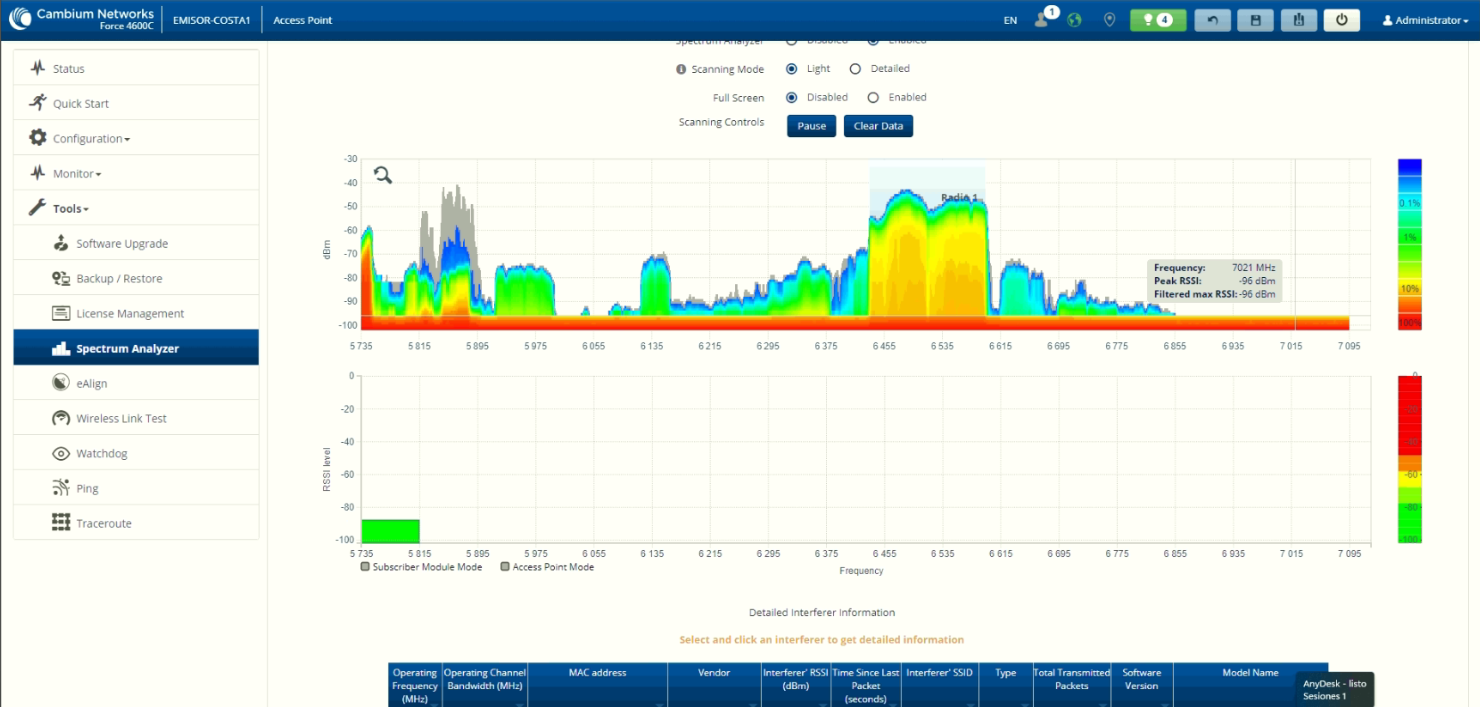Viewport: 1480px width, 707px height.
Task: Click the location pin icon in header
Action: click(x=1109, y=20)
